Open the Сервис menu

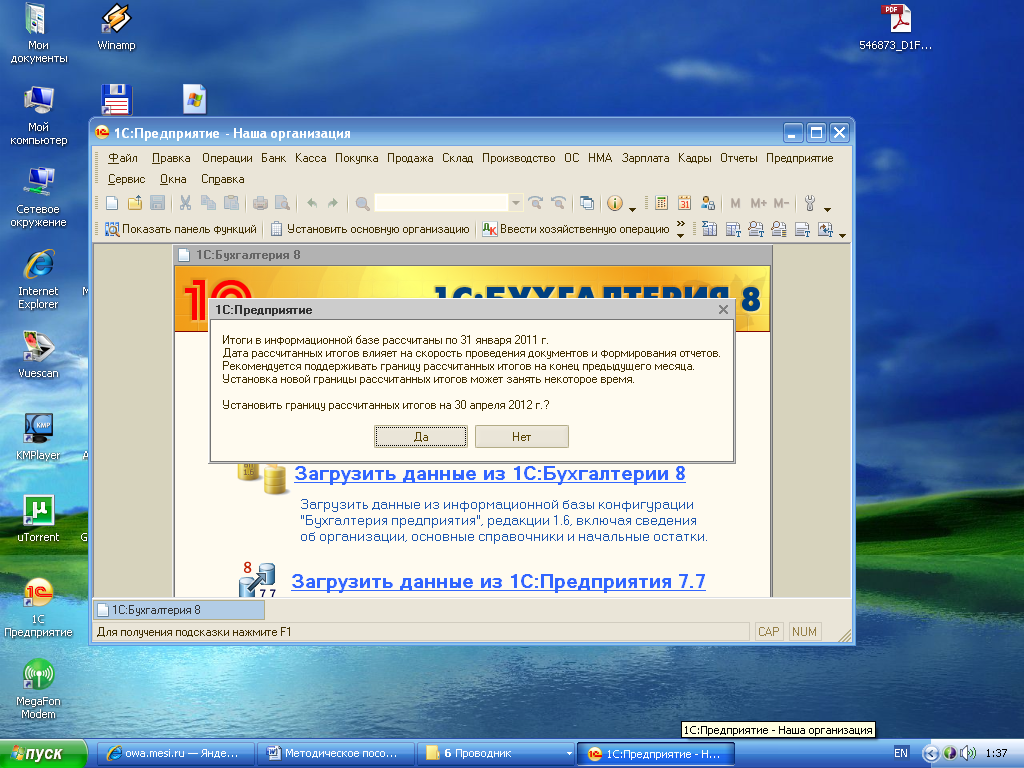(127, 179)
